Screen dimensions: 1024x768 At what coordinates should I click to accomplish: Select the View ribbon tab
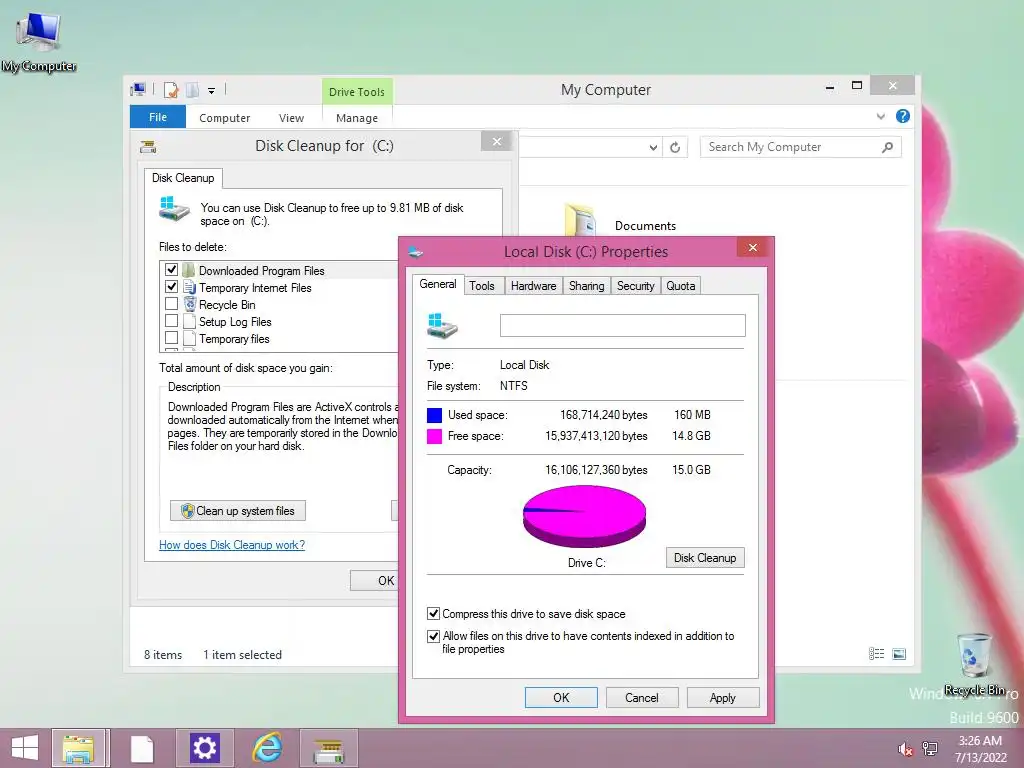pyautogui.click(x=291, y=118)
